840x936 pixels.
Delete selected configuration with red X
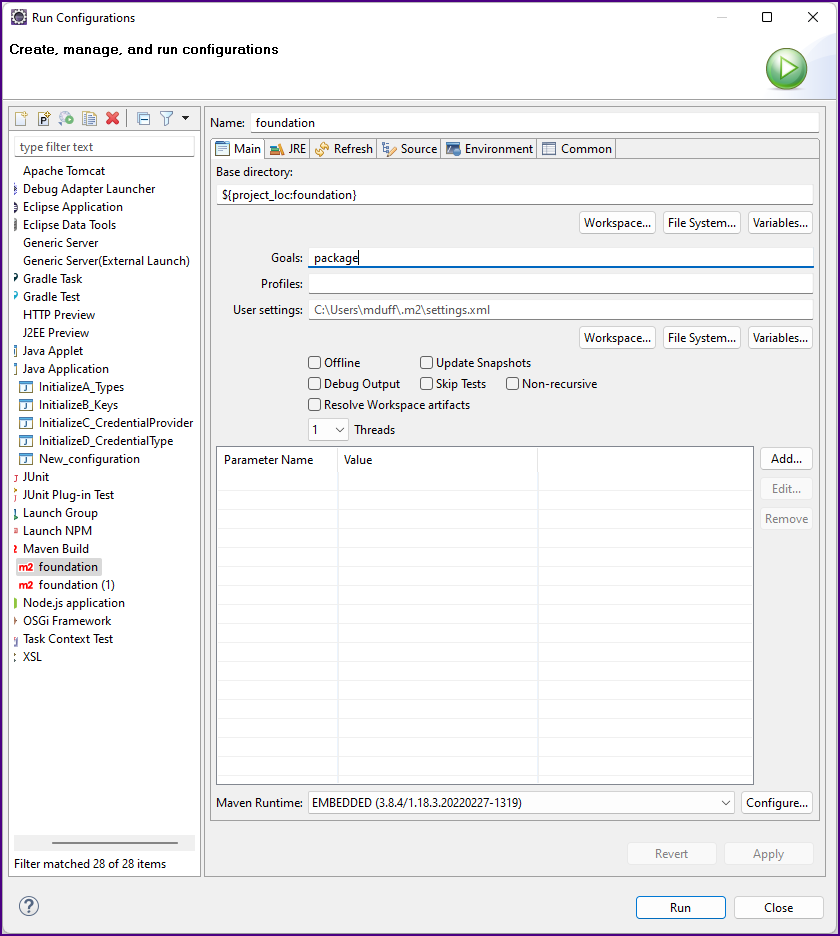point(112,118)
